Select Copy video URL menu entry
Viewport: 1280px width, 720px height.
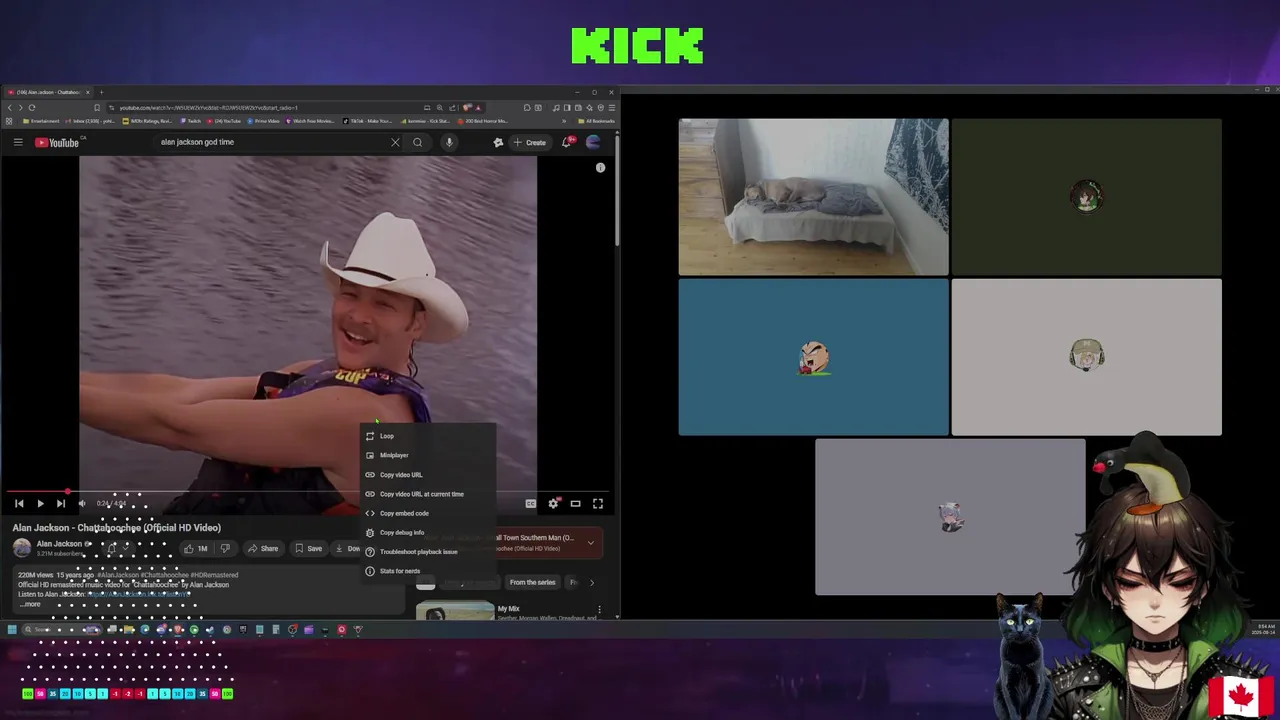click(x=428, y=474)
